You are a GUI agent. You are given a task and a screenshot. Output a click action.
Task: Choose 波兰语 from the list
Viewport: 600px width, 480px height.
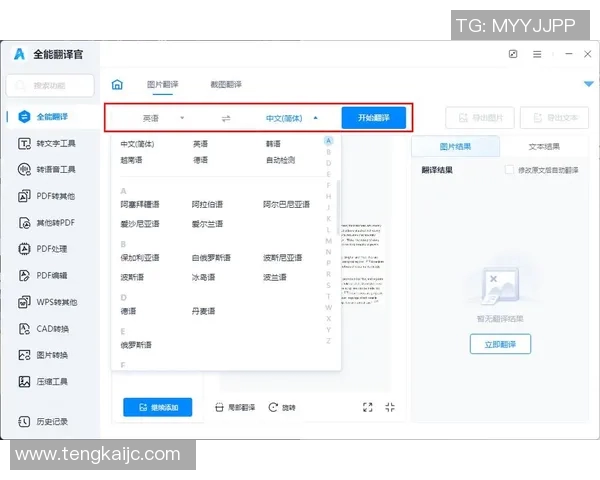(x=275, y=277)
